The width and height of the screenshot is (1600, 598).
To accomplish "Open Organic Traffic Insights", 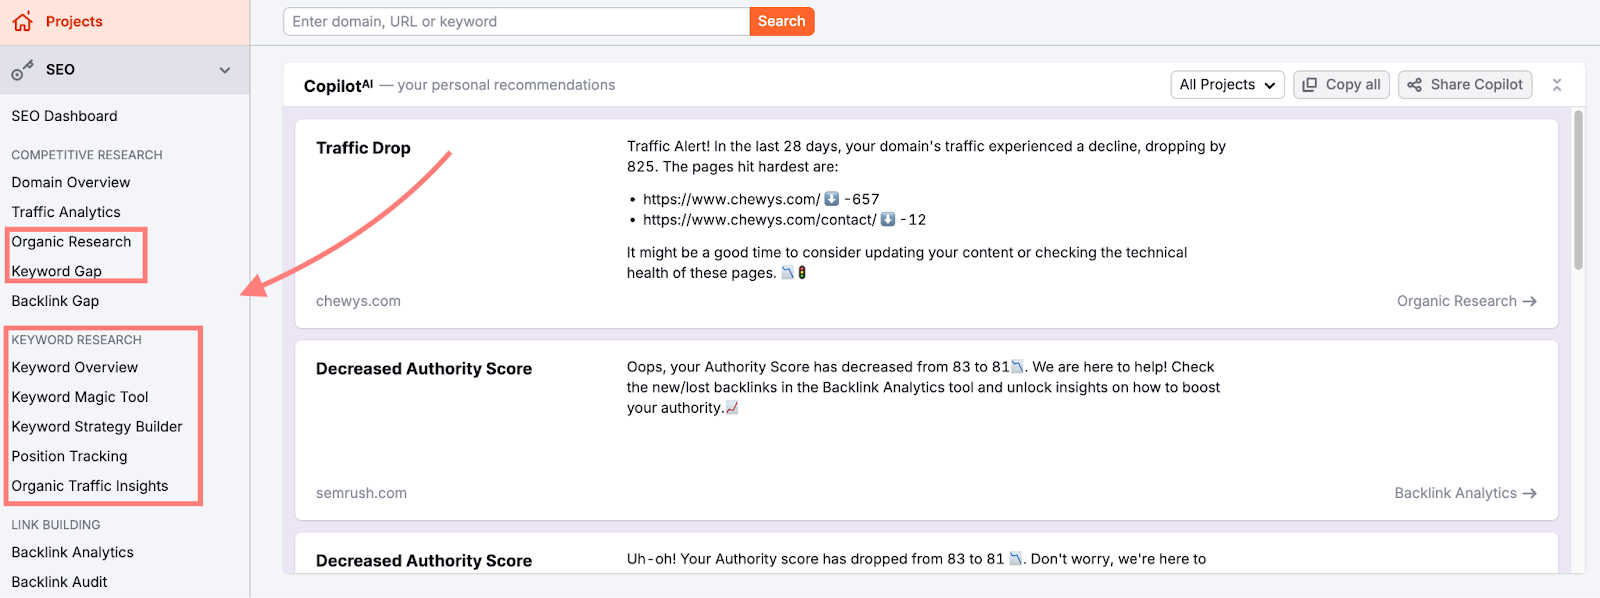I will tap(90, 485).
